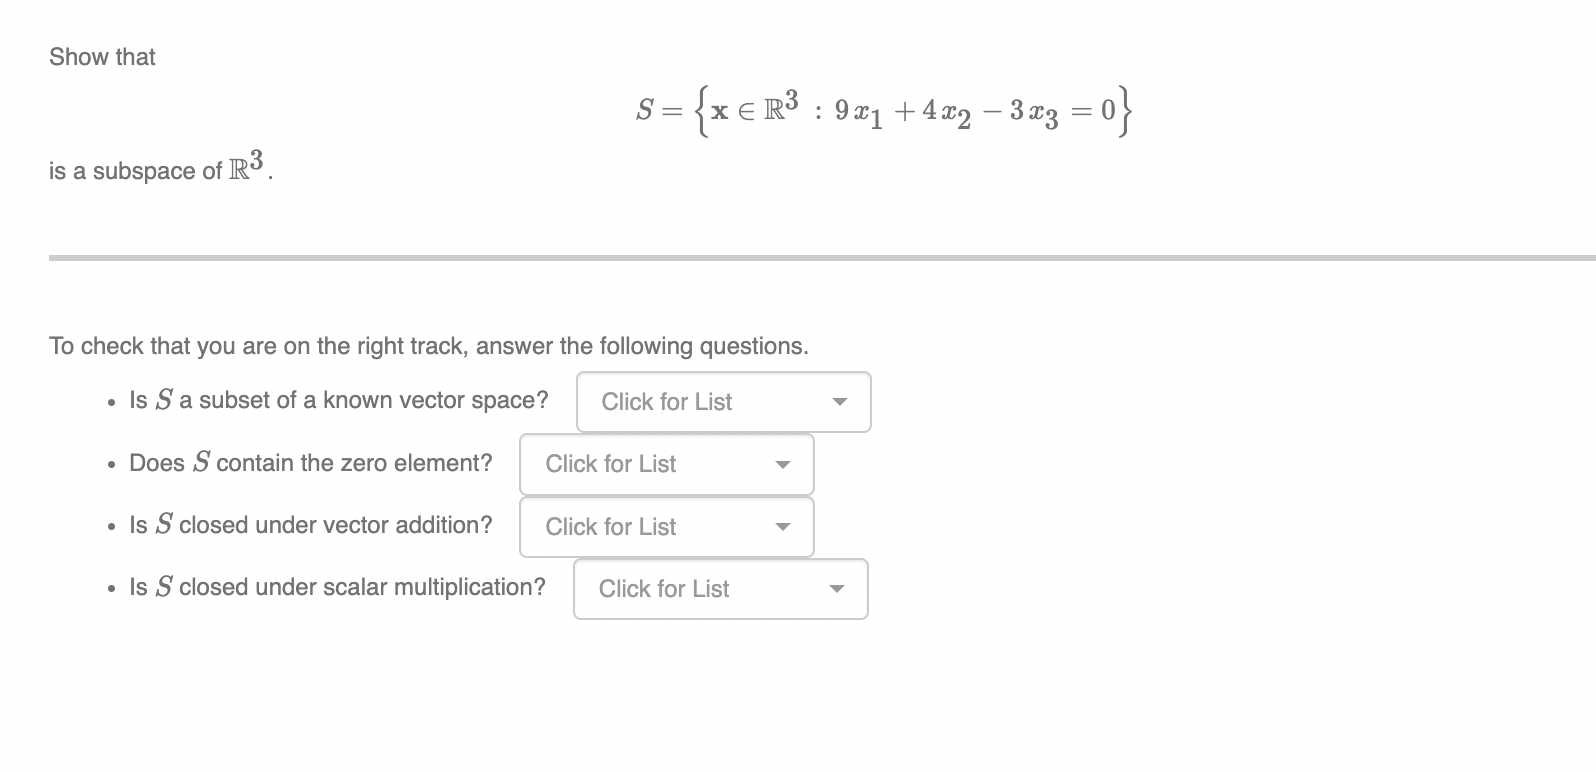Click 'Is S a subset of a known vector space?'
The width and height of the screenshot is (1596, 772).
pos(338,400)
